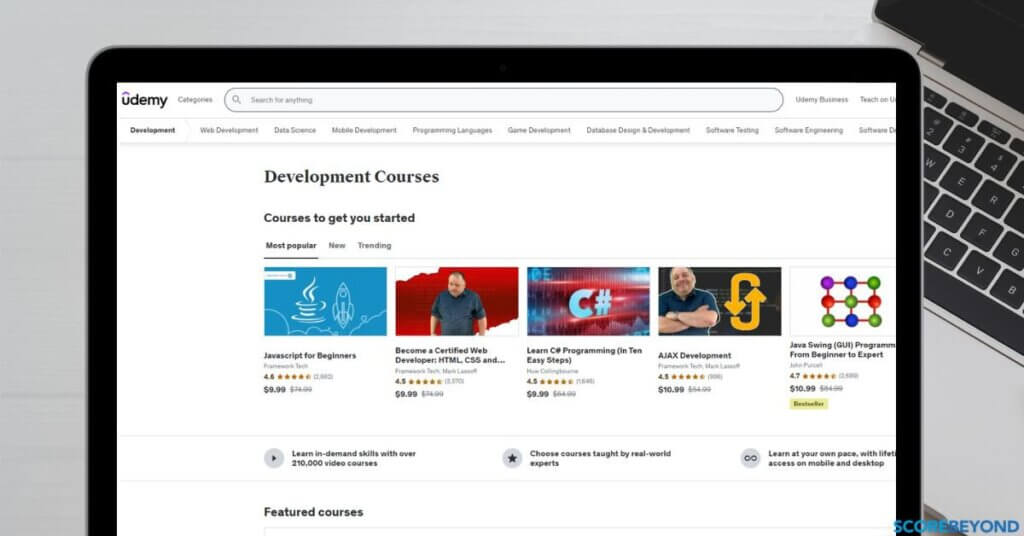Click the Bestseller badge on Java Swing
Image resolution: width=1024 pixels, height=536 pixels.
808,404
